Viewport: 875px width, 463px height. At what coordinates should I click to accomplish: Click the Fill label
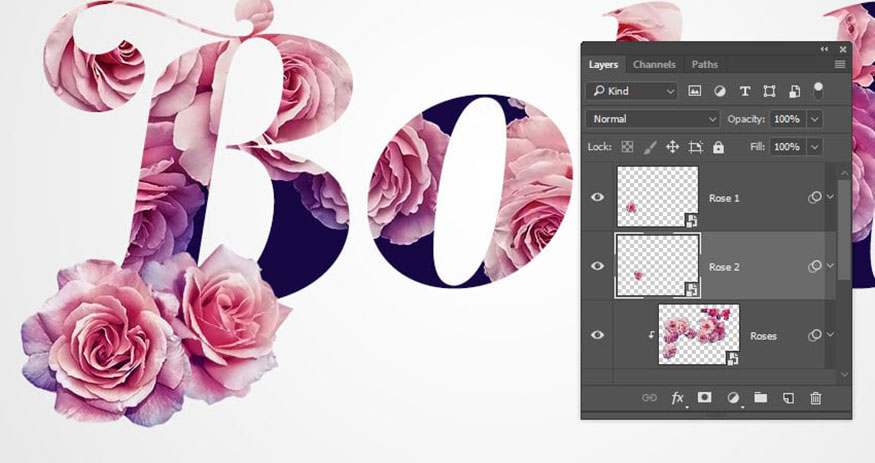[x=757, y=147]
